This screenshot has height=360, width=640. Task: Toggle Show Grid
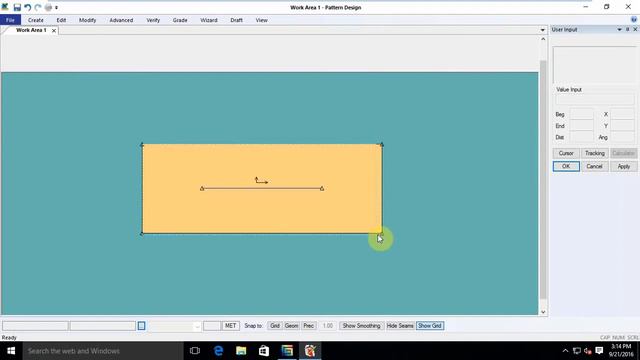(430, 326)
